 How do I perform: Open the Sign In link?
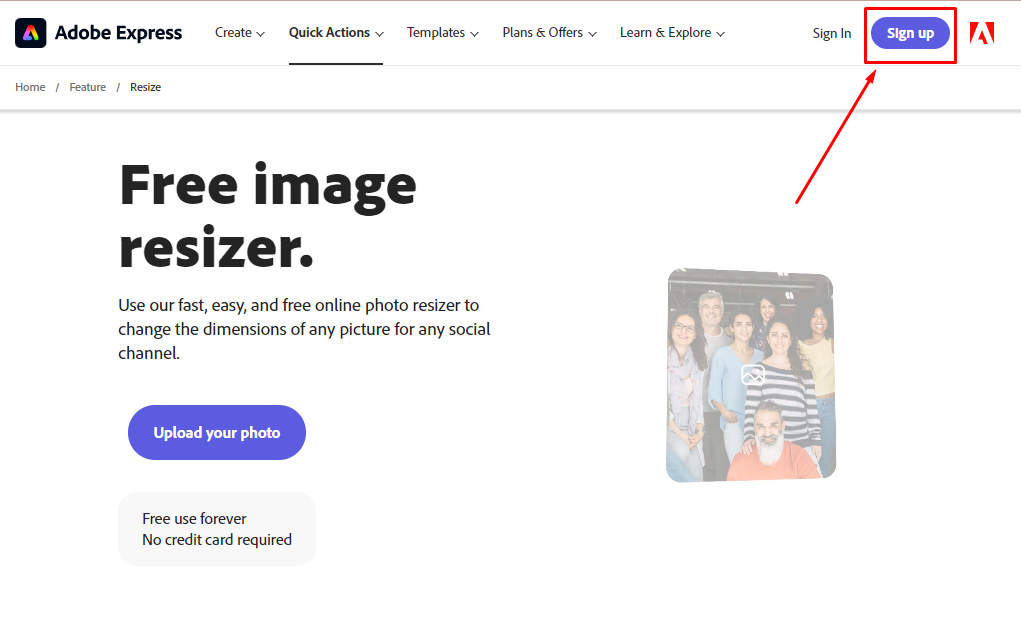click(831, 33)
